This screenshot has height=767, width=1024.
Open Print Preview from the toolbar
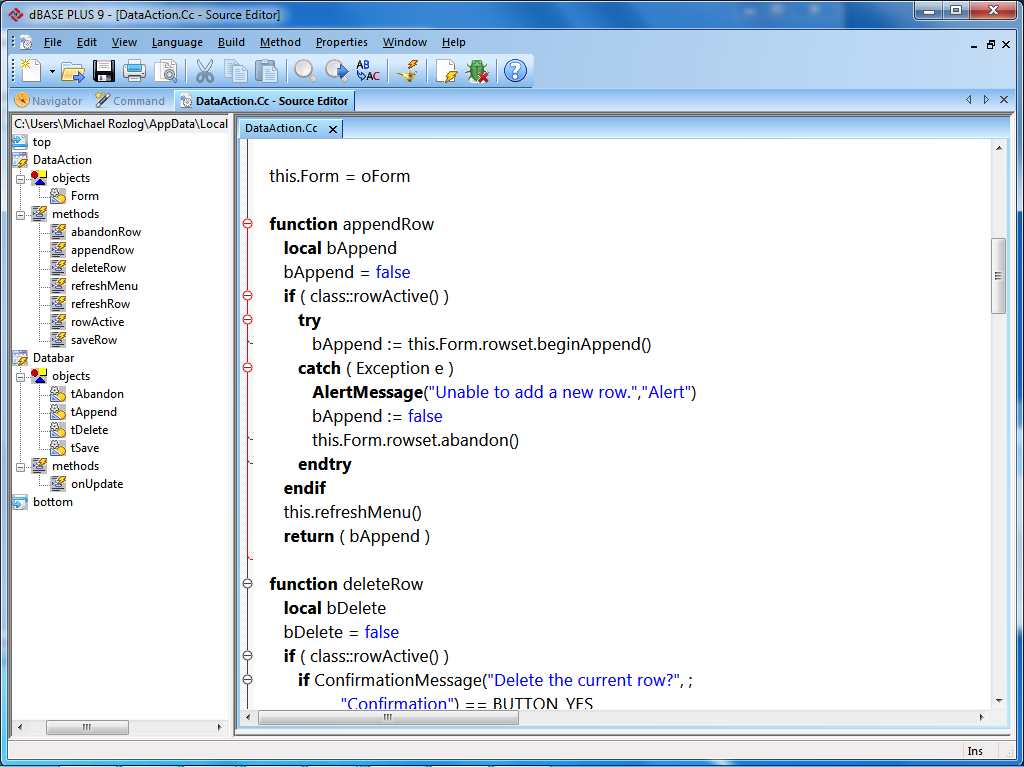click(166, 71)
